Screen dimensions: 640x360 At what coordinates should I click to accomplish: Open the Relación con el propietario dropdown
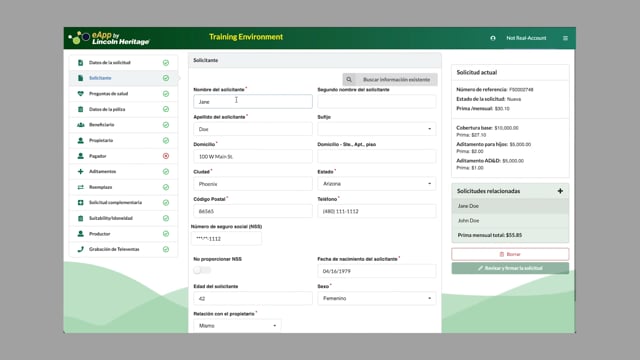click(x=237, y=326)
